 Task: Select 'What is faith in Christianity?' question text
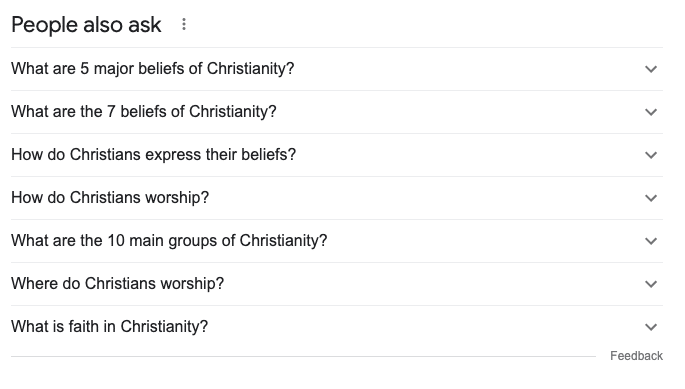pyautogui.click(x=110, y=326)
